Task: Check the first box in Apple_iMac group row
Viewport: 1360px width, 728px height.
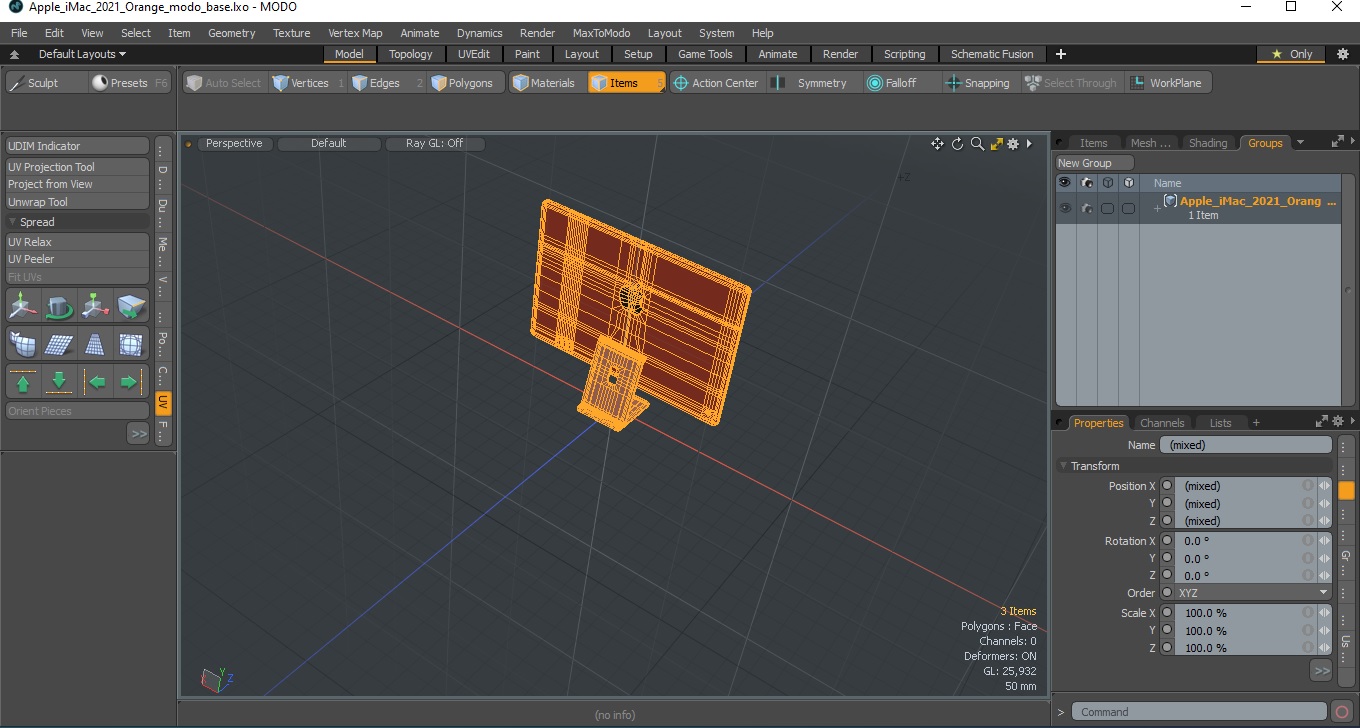Action: coord(1107,208)
